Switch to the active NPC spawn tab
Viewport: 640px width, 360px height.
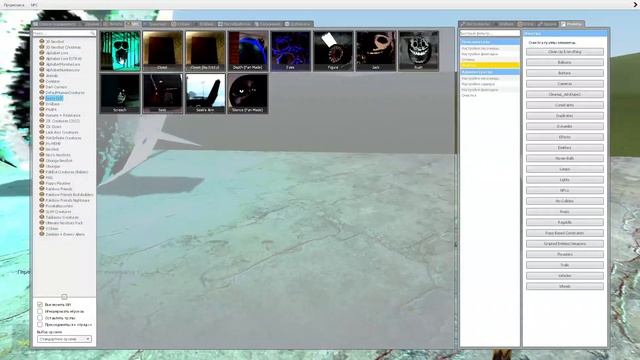133,24
